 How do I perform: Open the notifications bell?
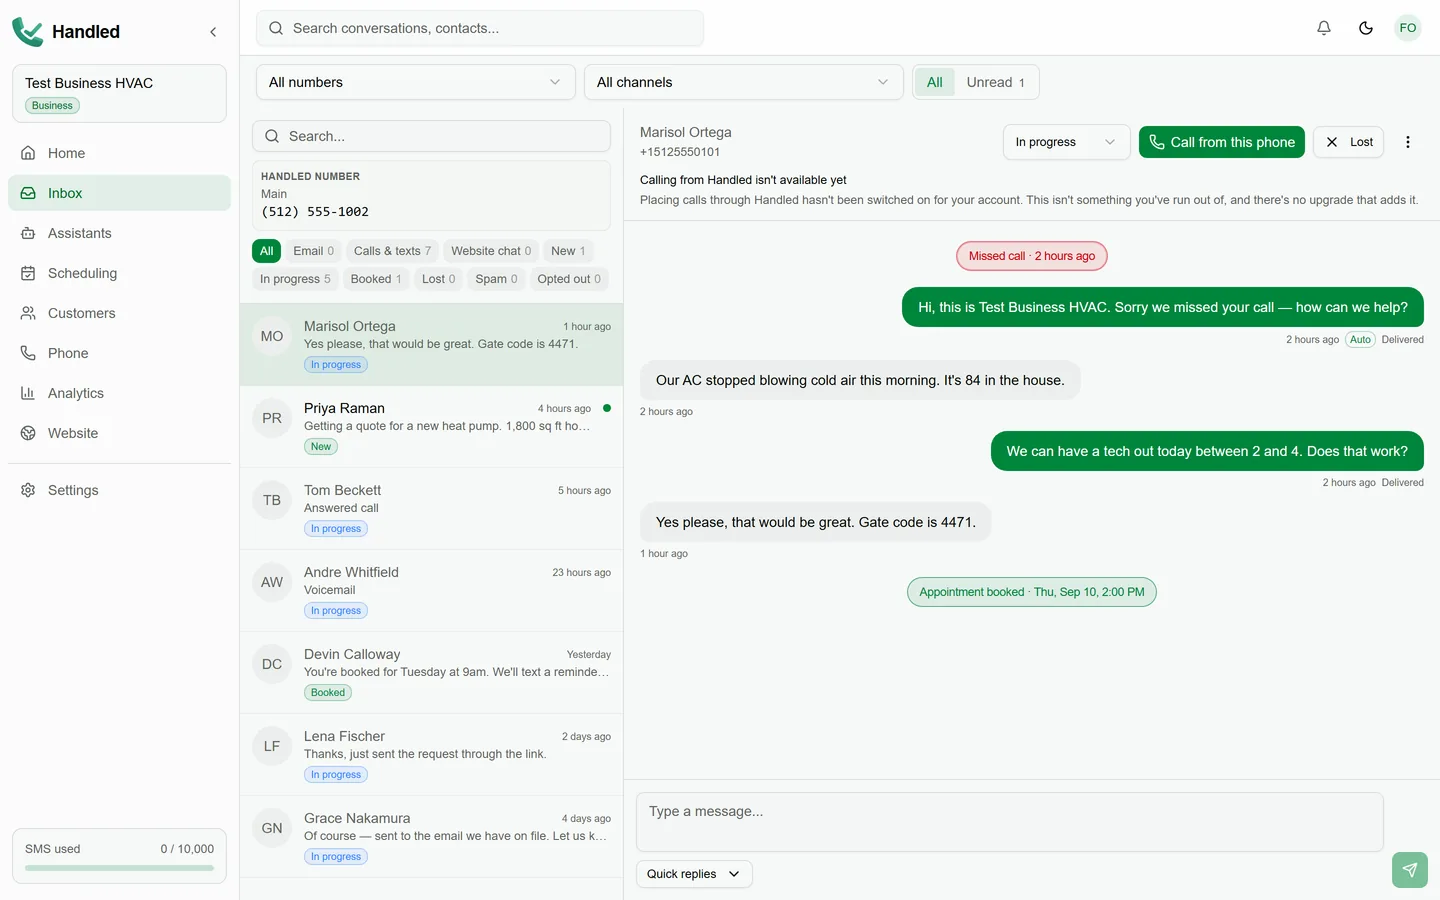tap(1324, 28)
